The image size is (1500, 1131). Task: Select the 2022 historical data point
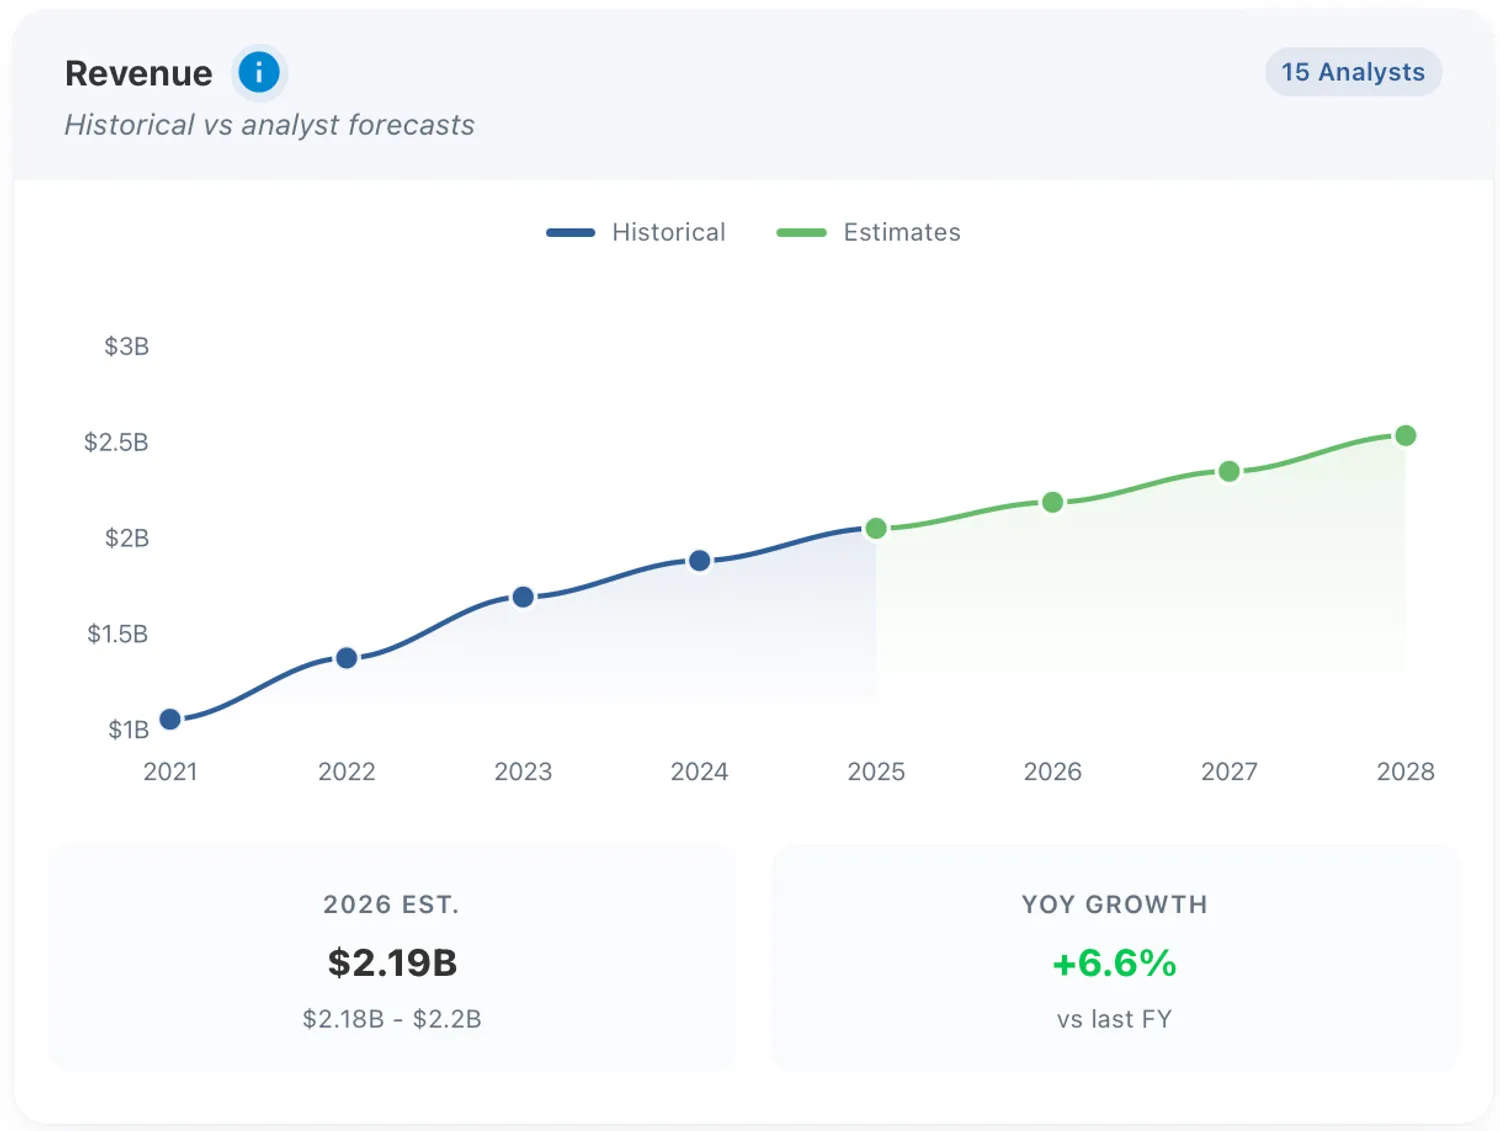pyautogui.click(x=347, y=658)
